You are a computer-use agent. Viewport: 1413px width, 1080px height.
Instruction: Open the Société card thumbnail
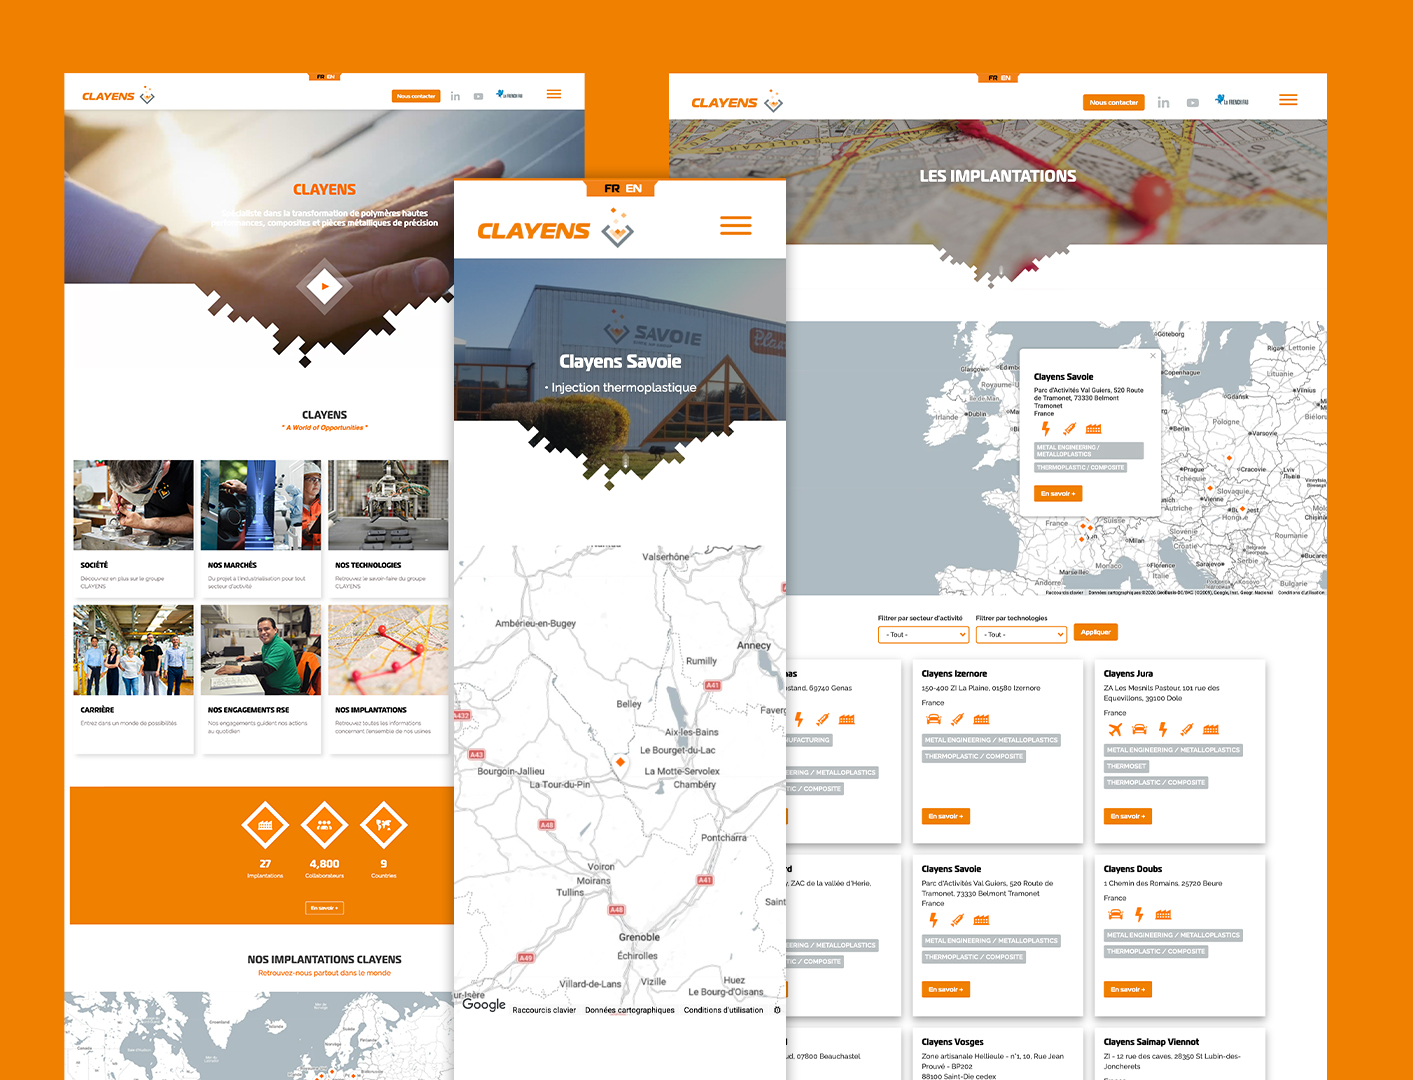[x=133, y=505]
